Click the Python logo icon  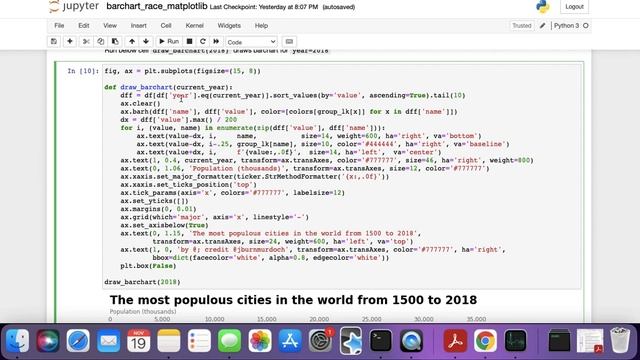(542, 7)
